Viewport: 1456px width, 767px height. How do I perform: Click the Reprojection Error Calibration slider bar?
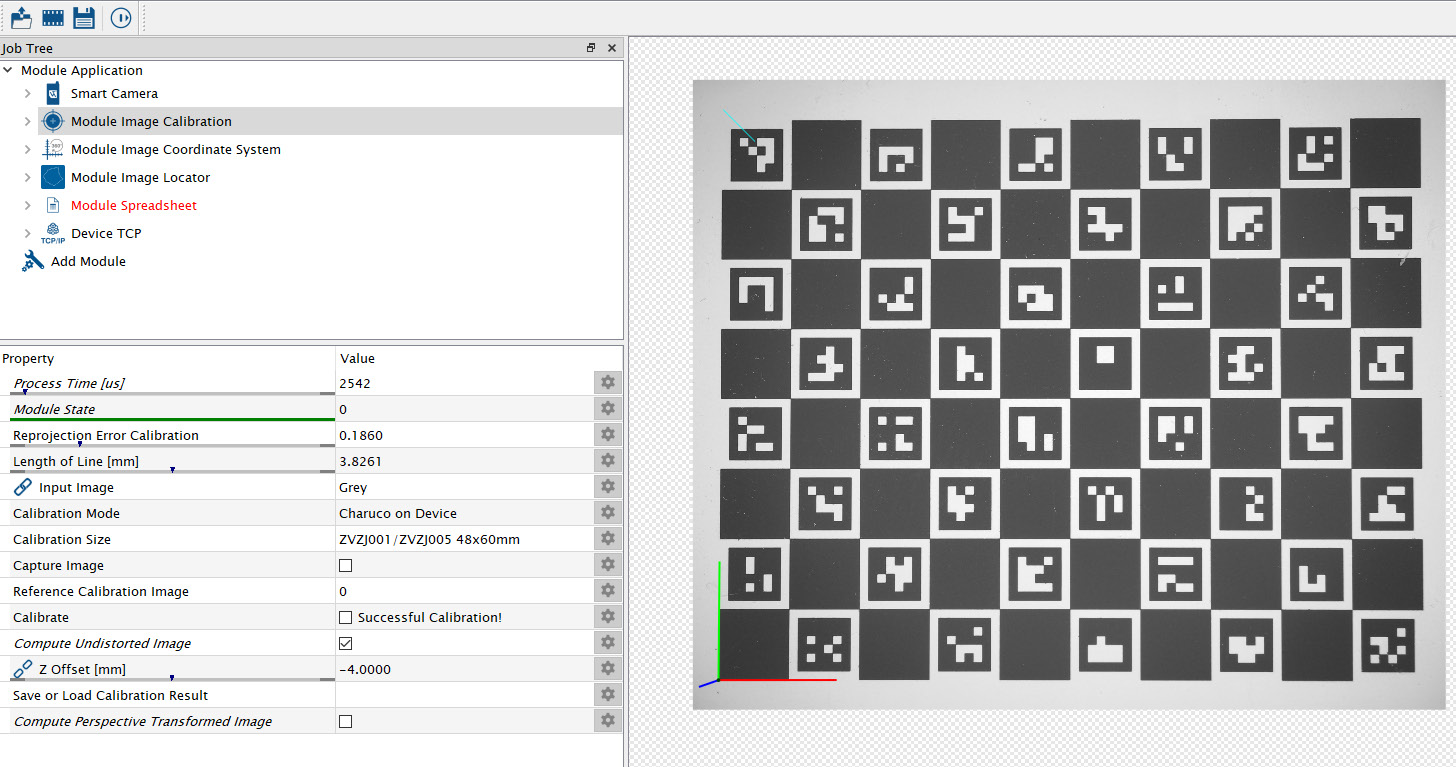pyautogui.click(x=172, y=446)
